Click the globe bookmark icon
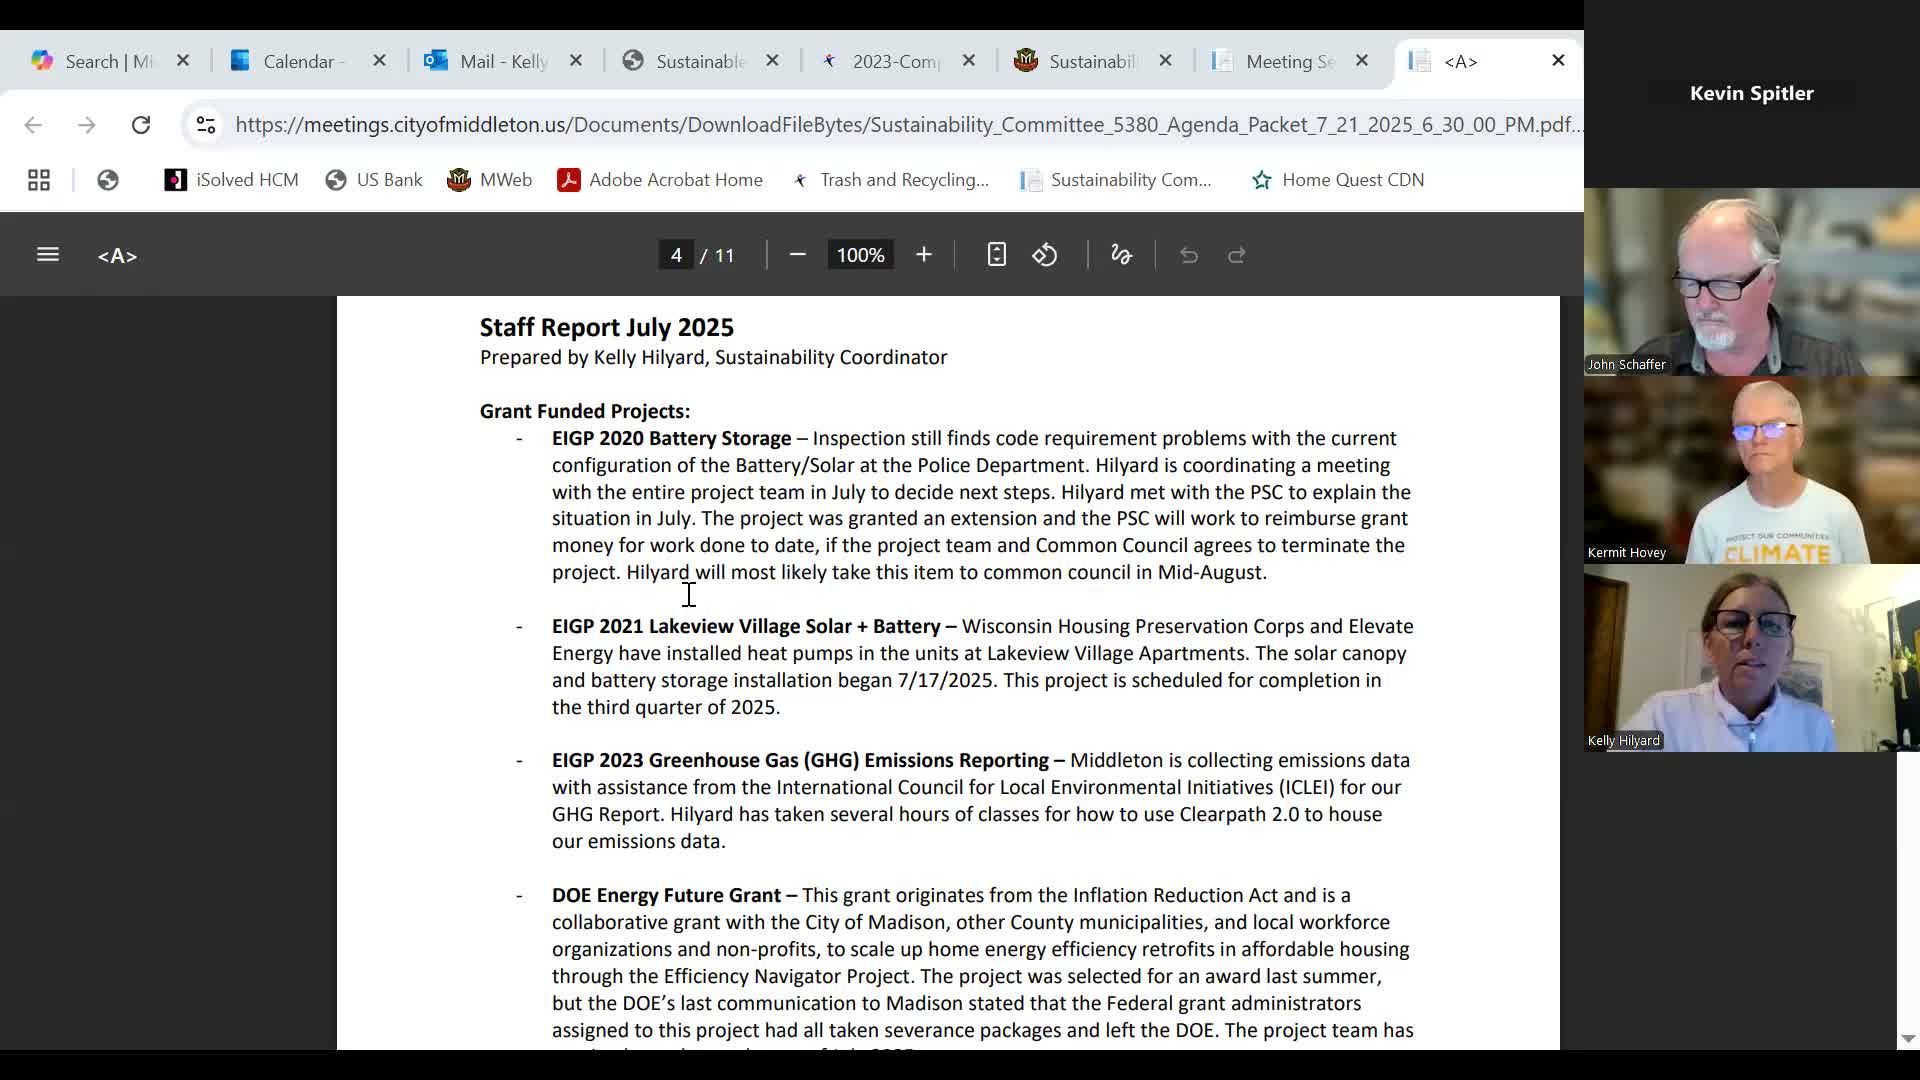The width and height of the screenshot is (1920, 1080). click(108, 180)
